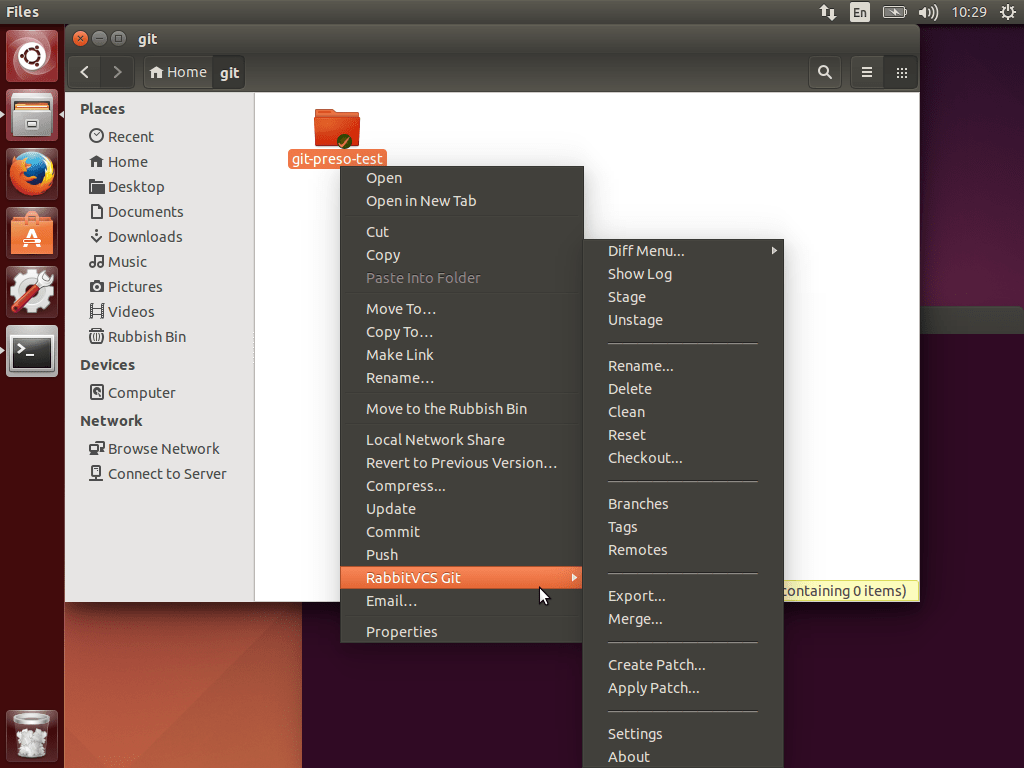
Task: Open the system power gear menu
Action: pyautogui.click(x=1008, y=12)
